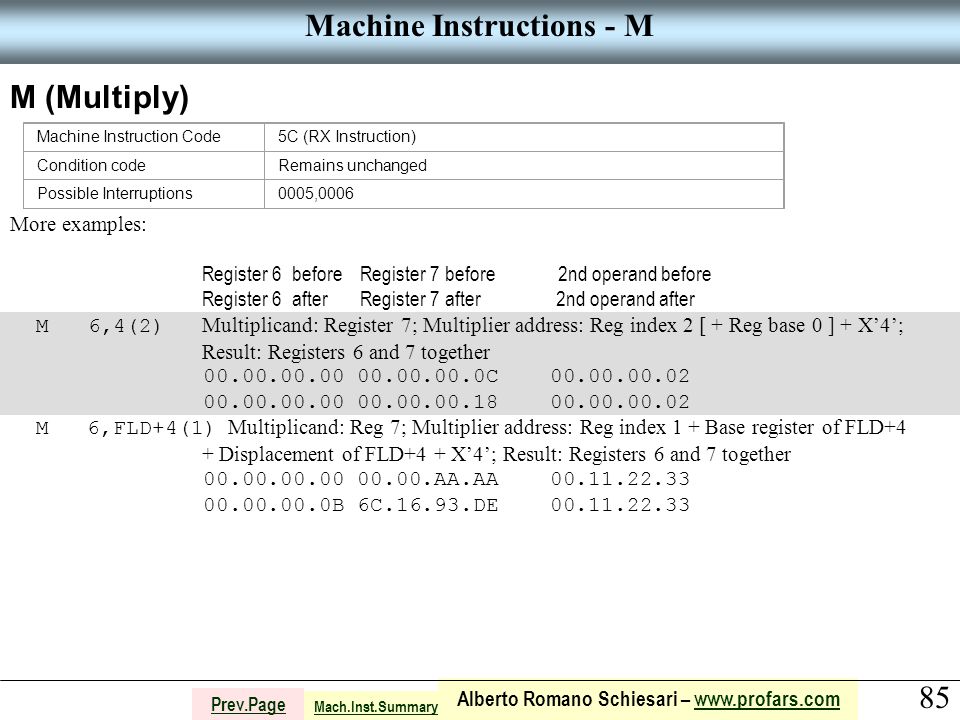The width and height of the screenshot is (960, 720).
Task: Select the 'M (Multiply)' heading
Action: point(100,97)
